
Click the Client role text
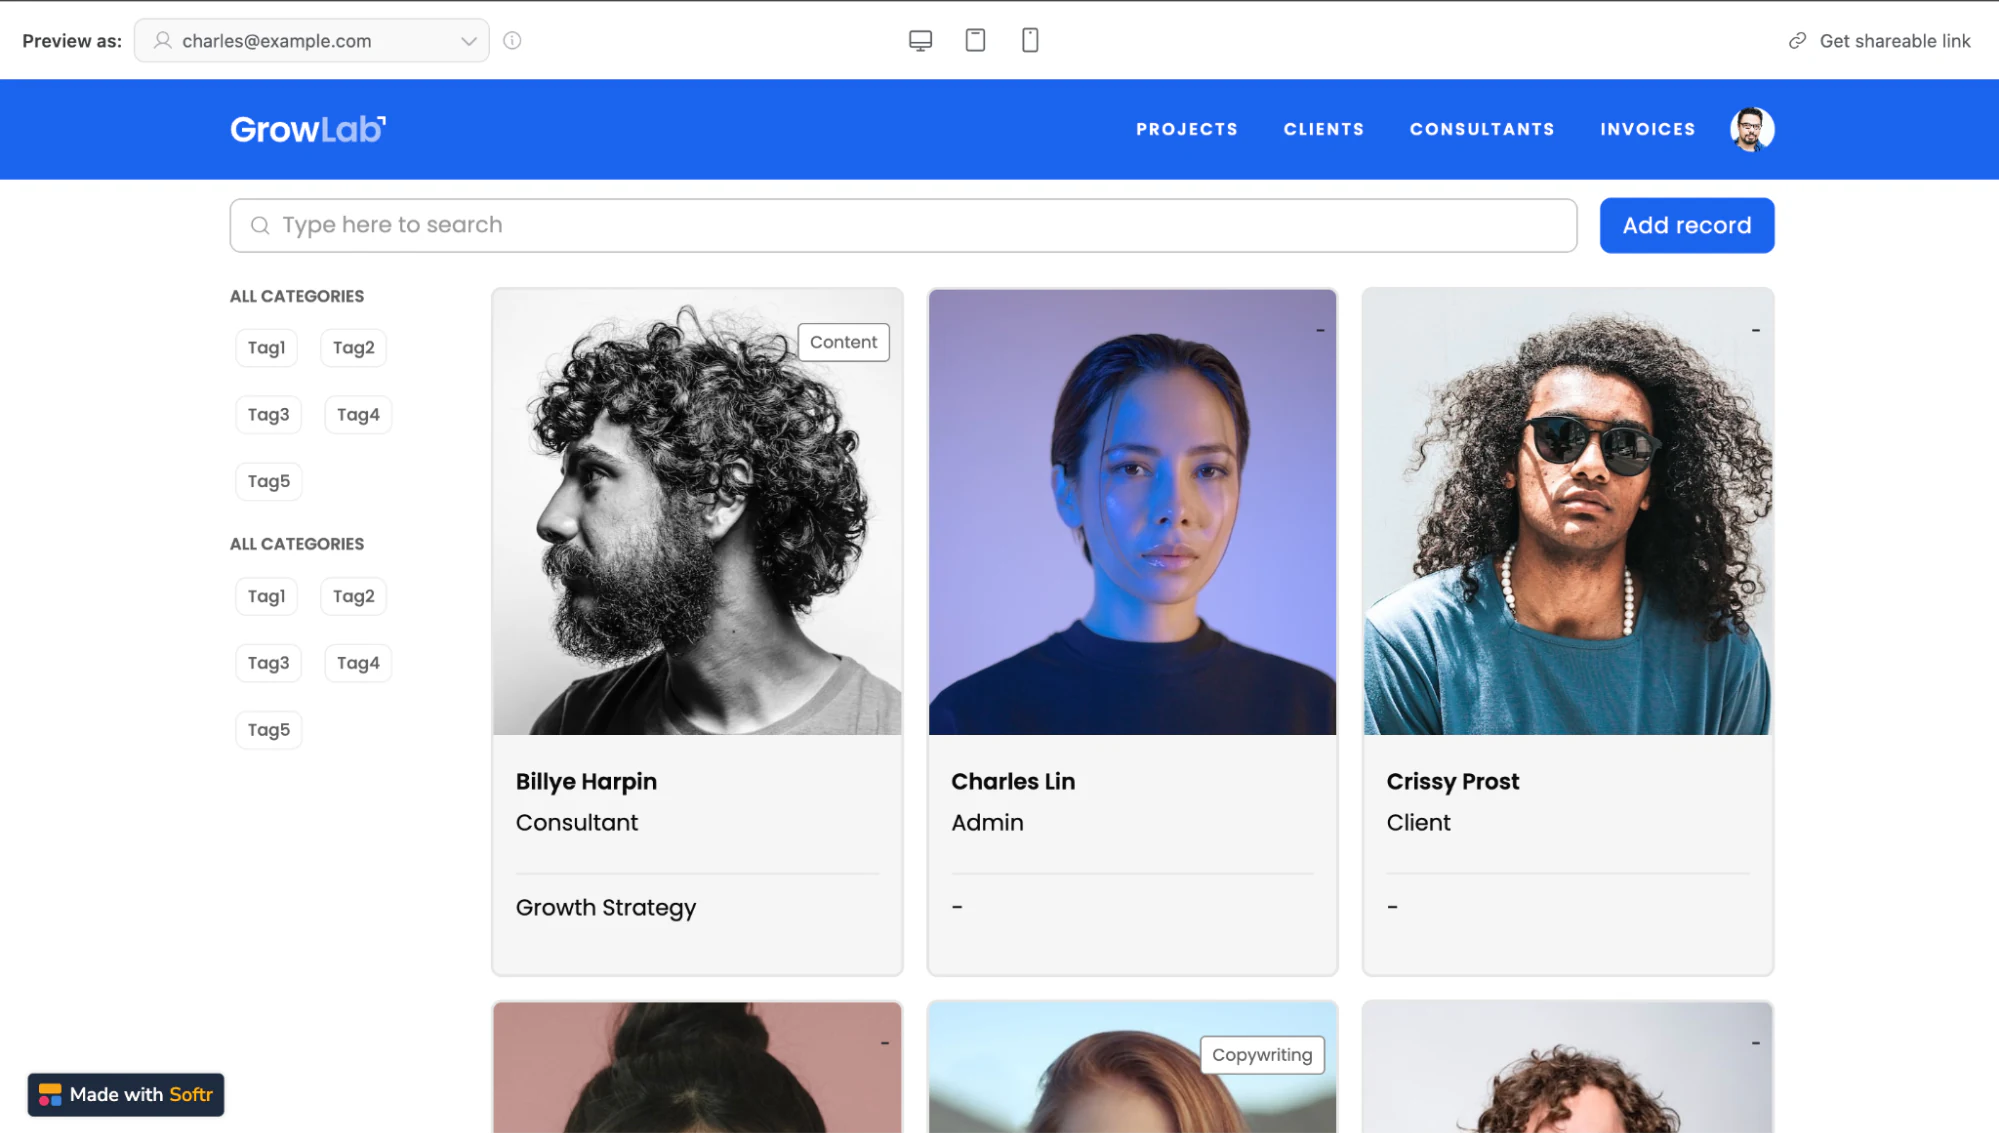(1418, 823)
